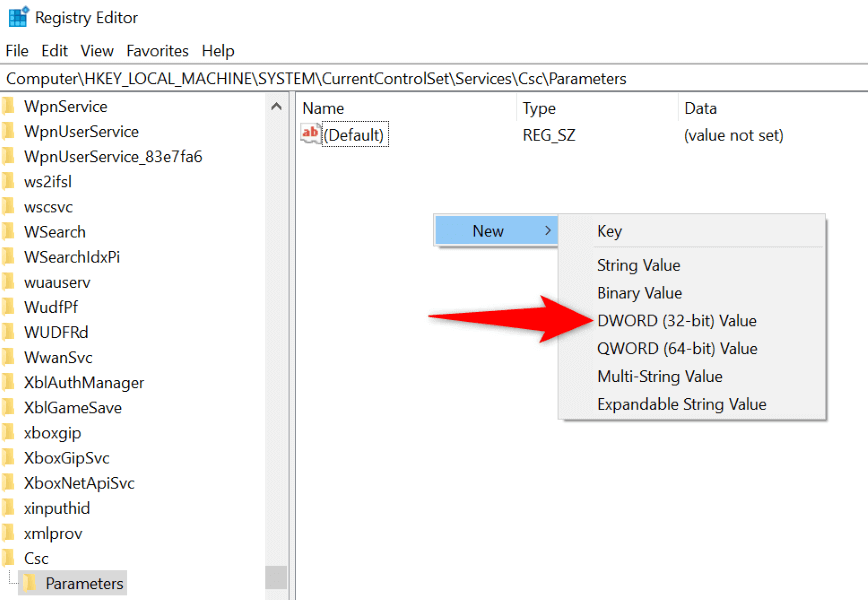Click the Csc folder icon in tree

pos(9,558)
